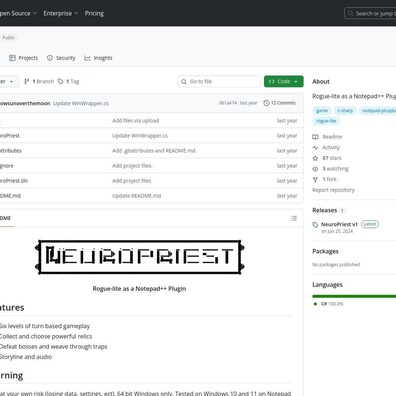Open the Projects tab

[x=23, y=58]
